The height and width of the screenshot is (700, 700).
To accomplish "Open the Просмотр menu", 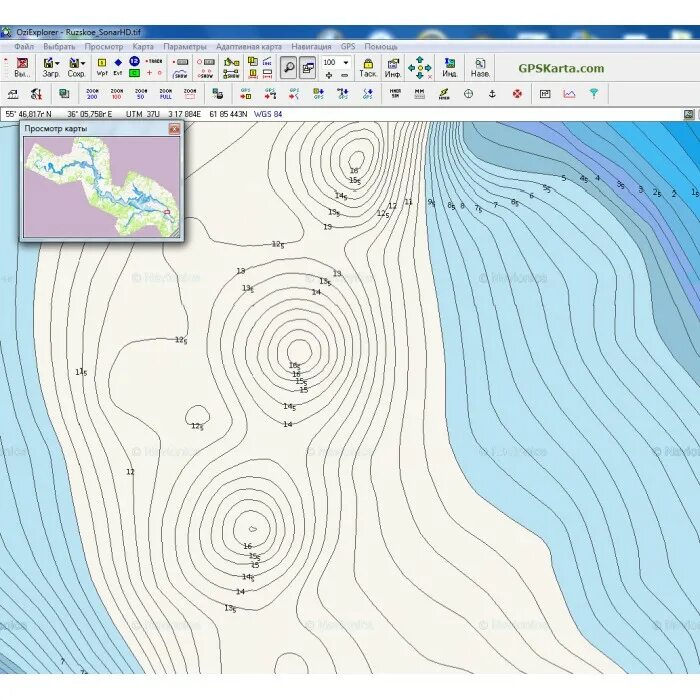I will (104, 46).
